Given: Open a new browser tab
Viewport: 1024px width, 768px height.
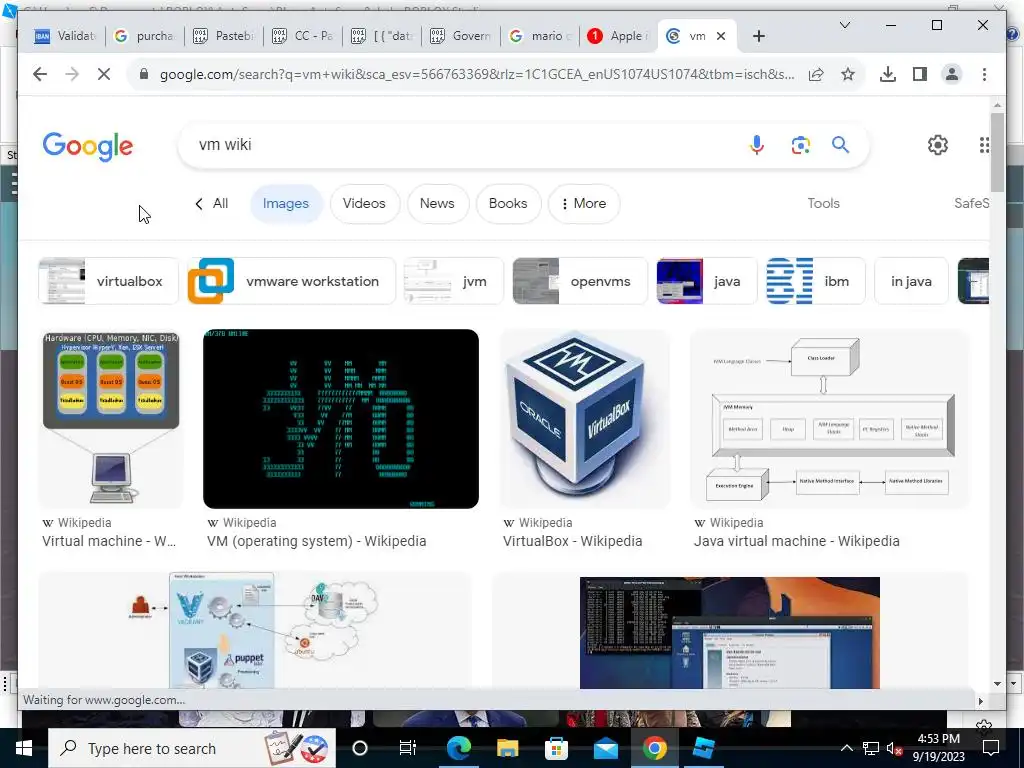Looking at the screenshot, I should pos(758,36).
